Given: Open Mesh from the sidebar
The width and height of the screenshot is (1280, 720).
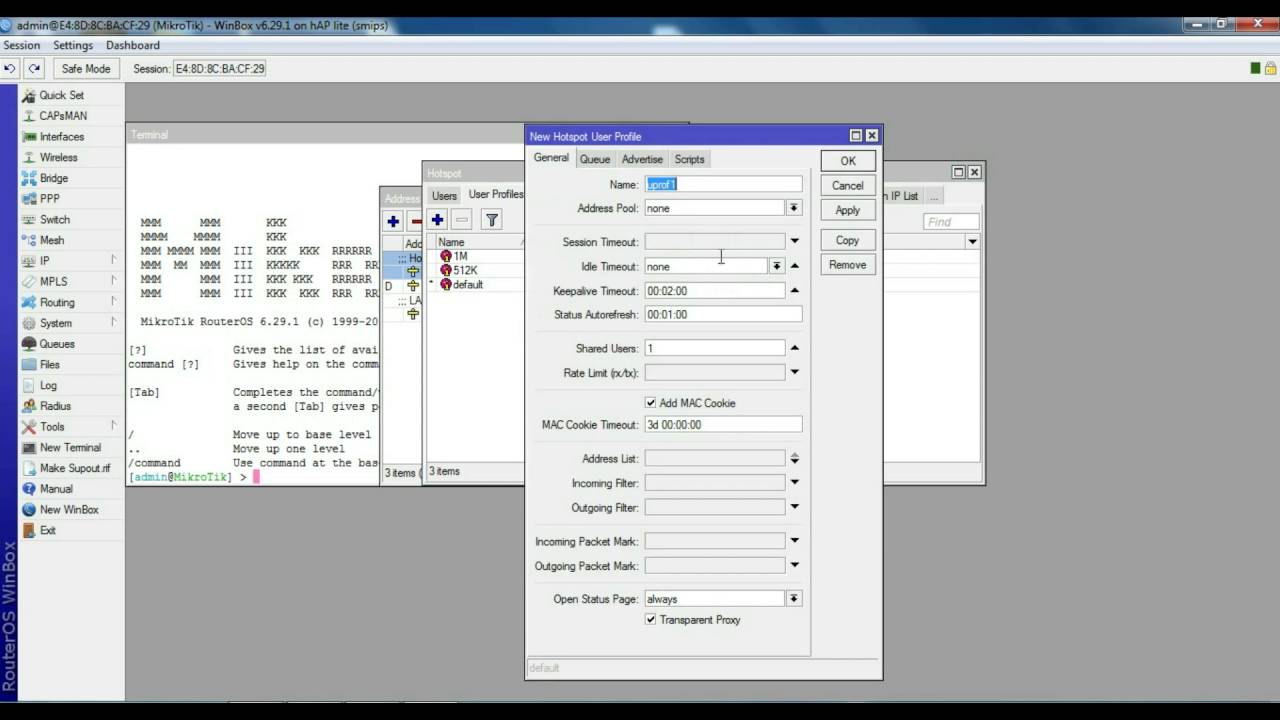Looking at the screenshot, I should tap(52, 240).
